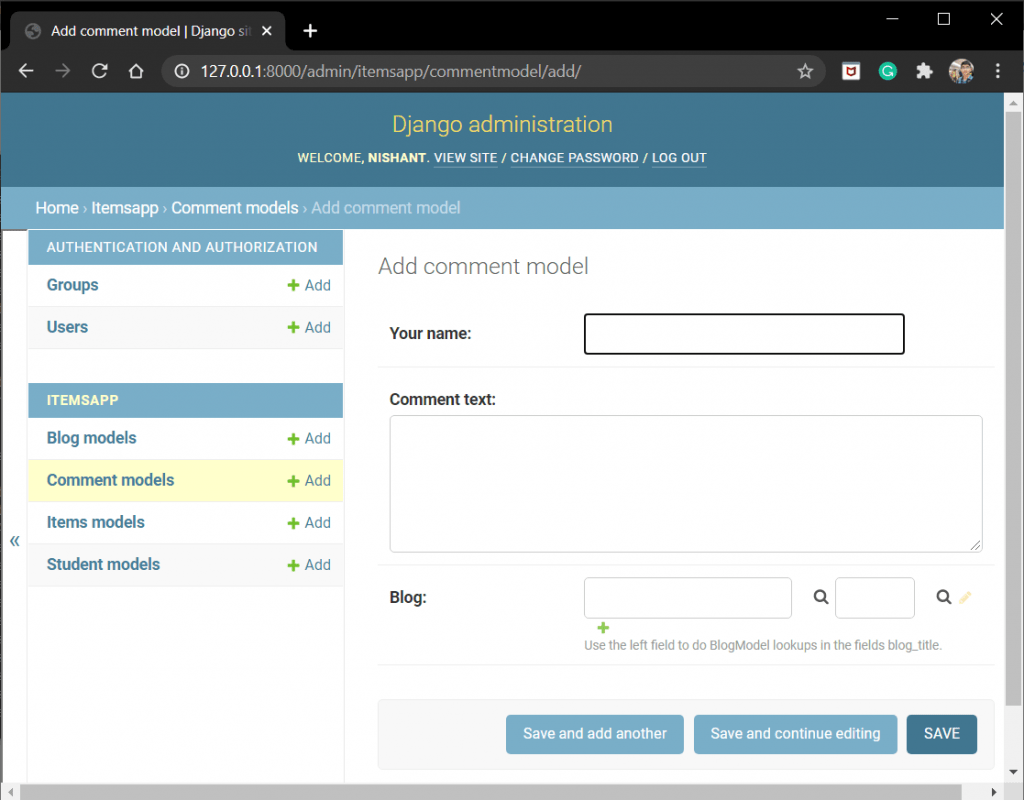Click CHANGE PASSWORD
The width and height of the screenshot is (1024, 800).
coord(574,158)
